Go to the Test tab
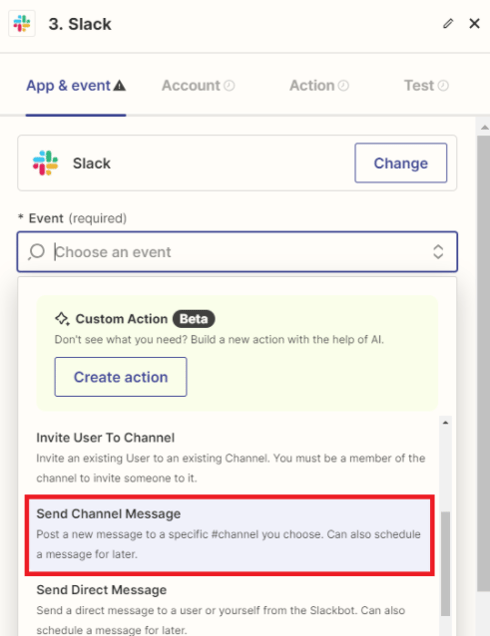The width and height of the screenshot is (490, 636). [x=426, y=86]
